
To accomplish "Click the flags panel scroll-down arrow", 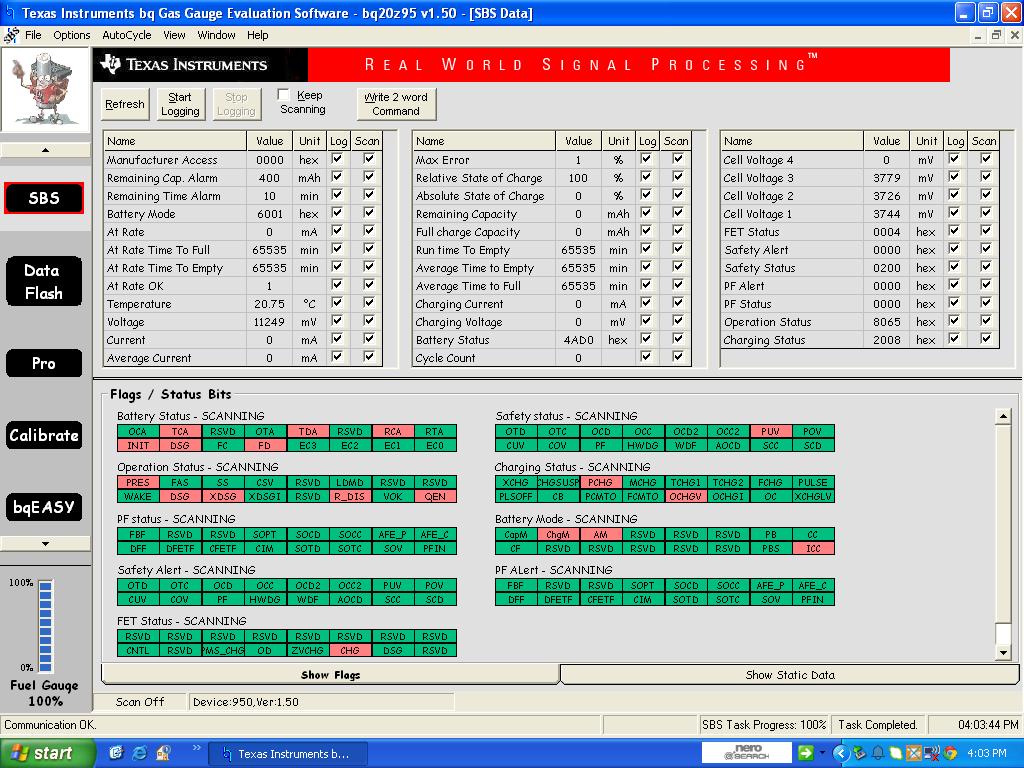I will pos(1003,652).
